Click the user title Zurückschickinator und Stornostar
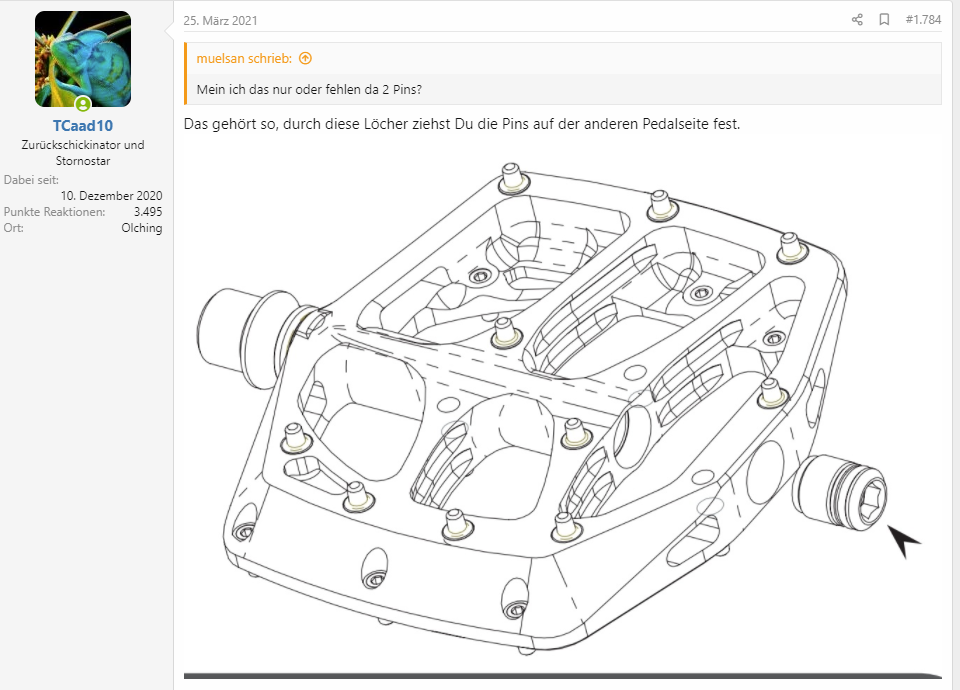This screenshot has height=690, width=960. pos(83,152)
